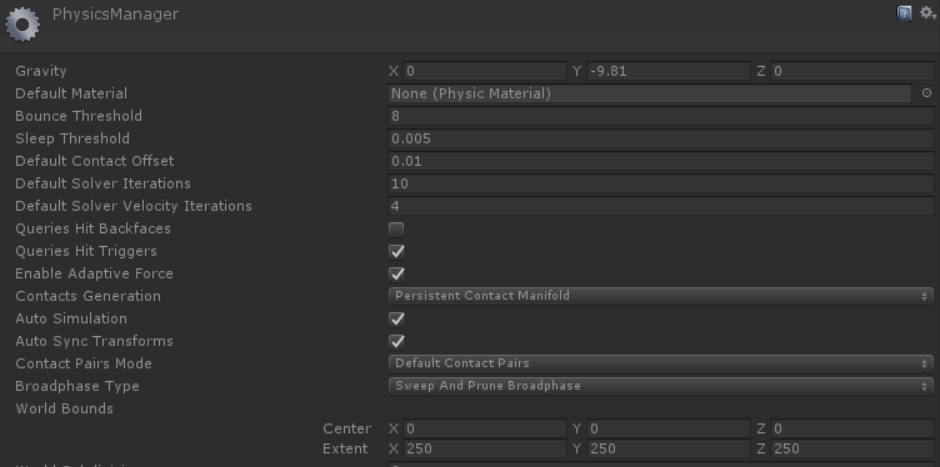Image resolution: width=940 pixels, height=467 pixels.
Task: Toggle the Auto Sync Transforms checkbox
Action: coord(397,341)
